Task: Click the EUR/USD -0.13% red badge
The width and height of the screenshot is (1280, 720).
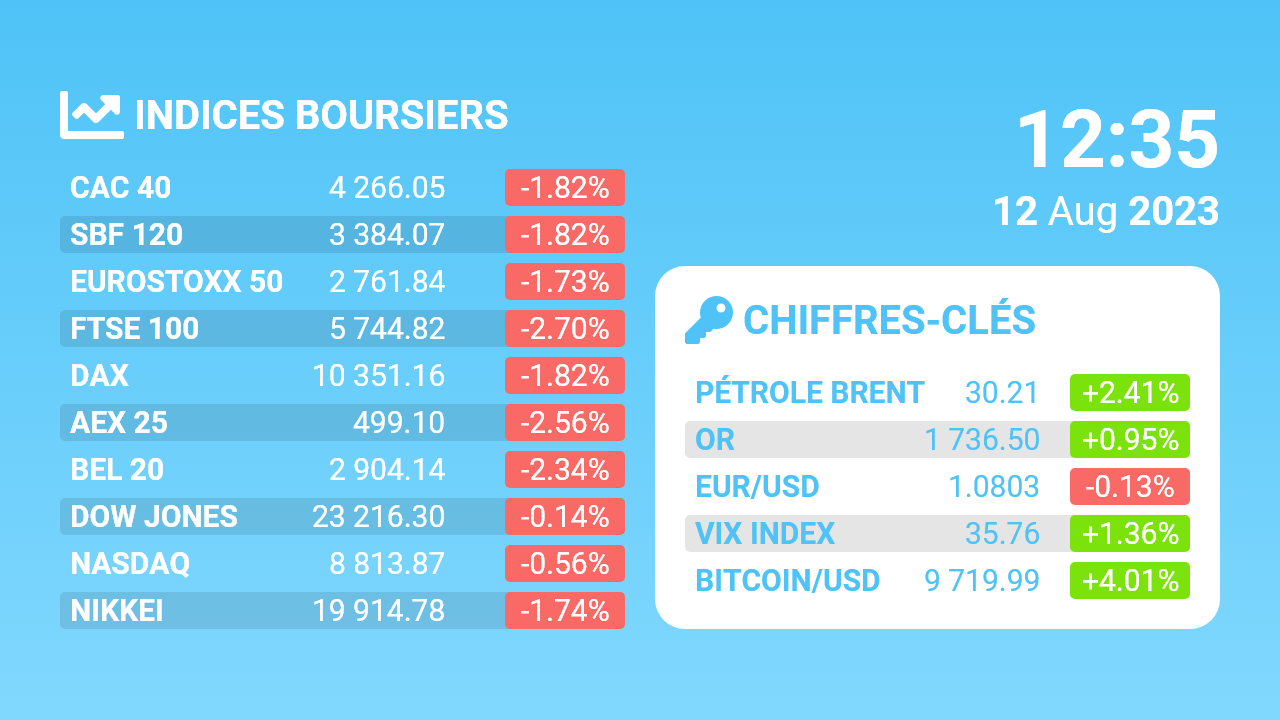Action: tap(1129, 487)
